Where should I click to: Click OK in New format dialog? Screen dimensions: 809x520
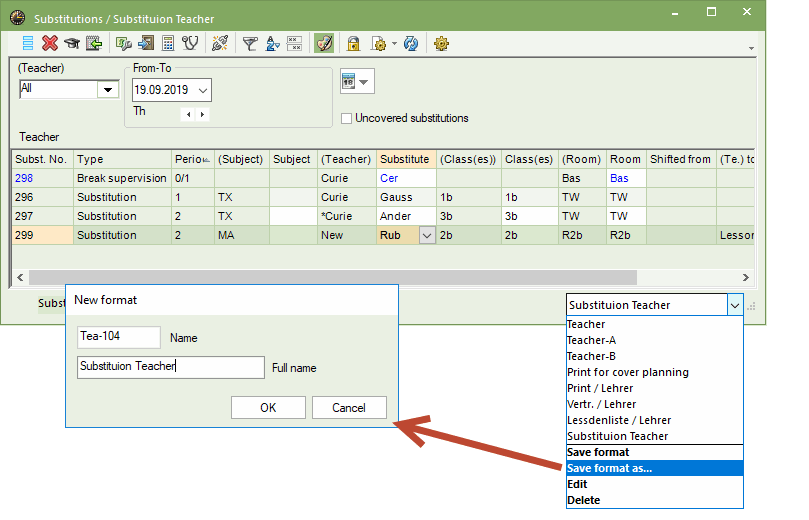pyautogui.click(x=268, y=408)
